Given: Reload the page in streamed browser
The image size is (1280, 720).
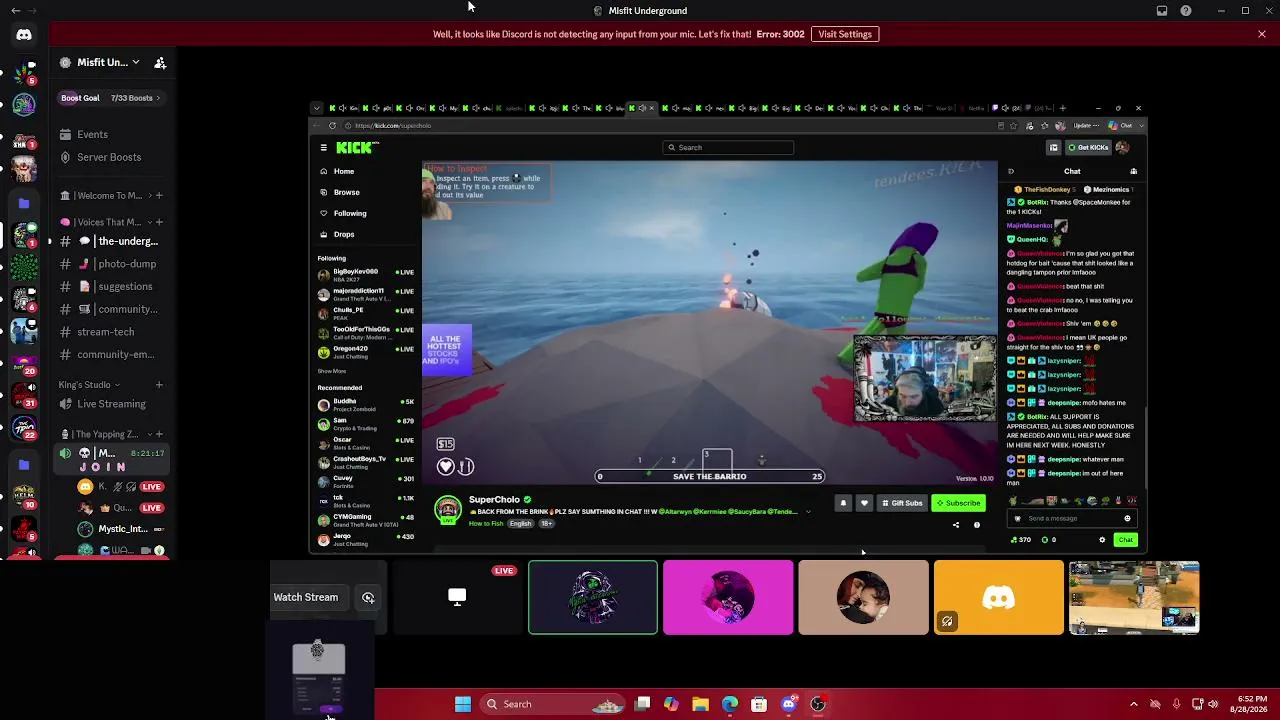Looking at the screenshot, I should pyautogui.click(x=333, y=126).
